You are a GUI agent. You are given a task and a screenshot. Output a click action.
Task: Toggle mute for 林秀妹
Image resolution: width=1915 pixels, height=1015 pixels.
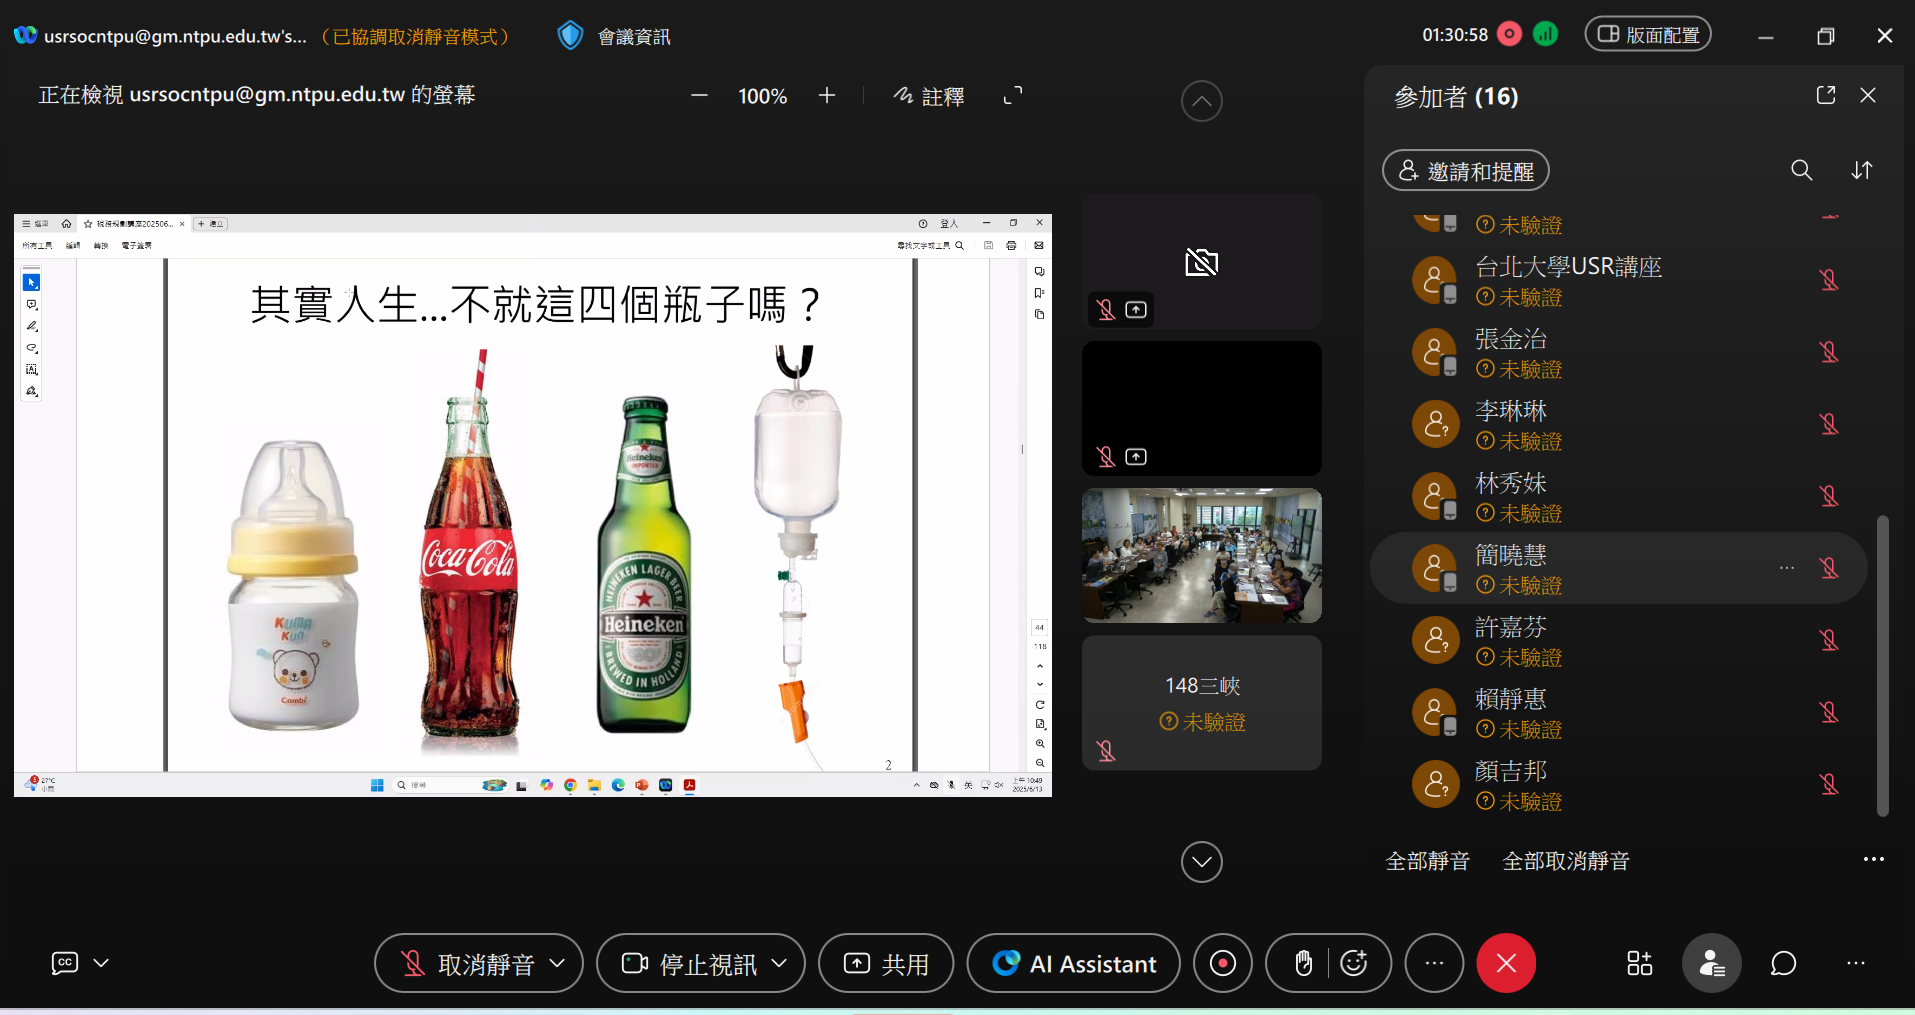(x=1829, y=496)
